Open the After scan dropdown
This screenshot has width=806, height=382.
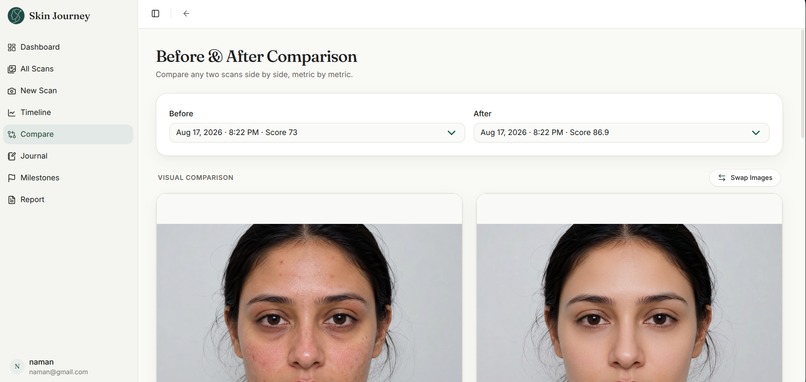[621, 133]
